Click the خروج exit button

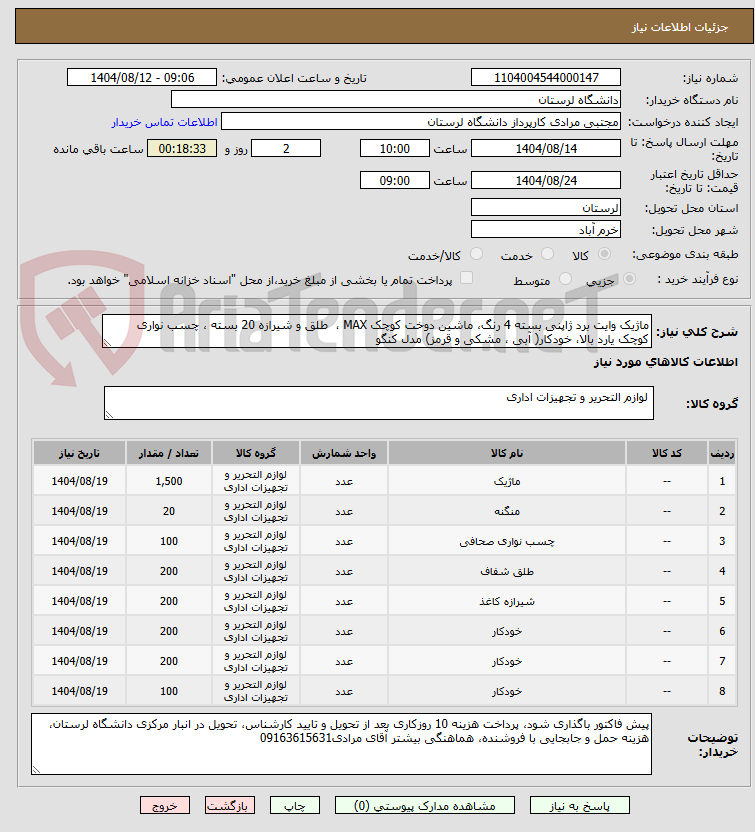(165, 805)
